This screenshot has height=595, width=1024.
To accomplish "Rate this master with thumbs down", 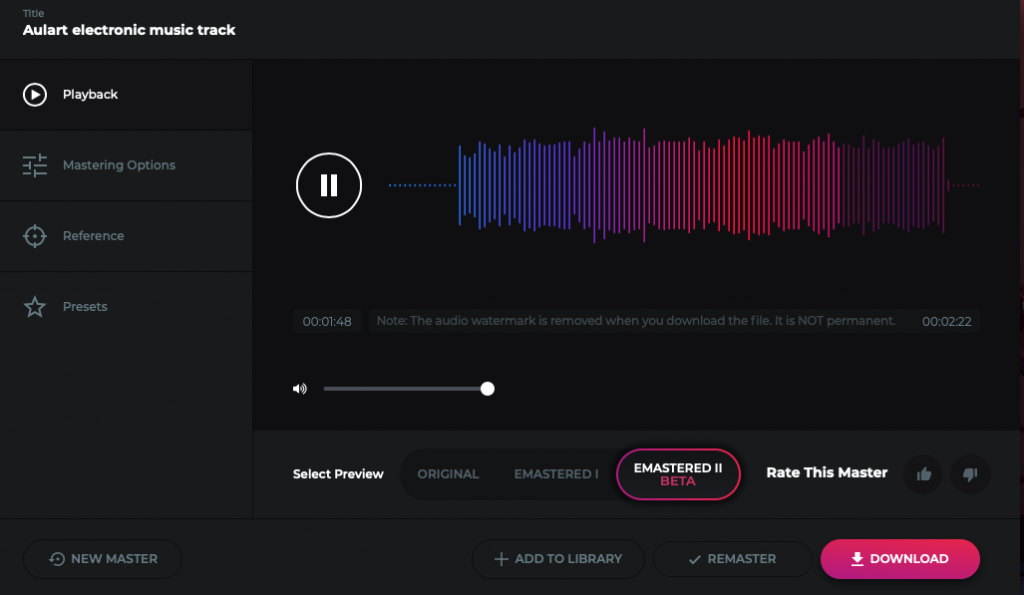I will 969,474.
